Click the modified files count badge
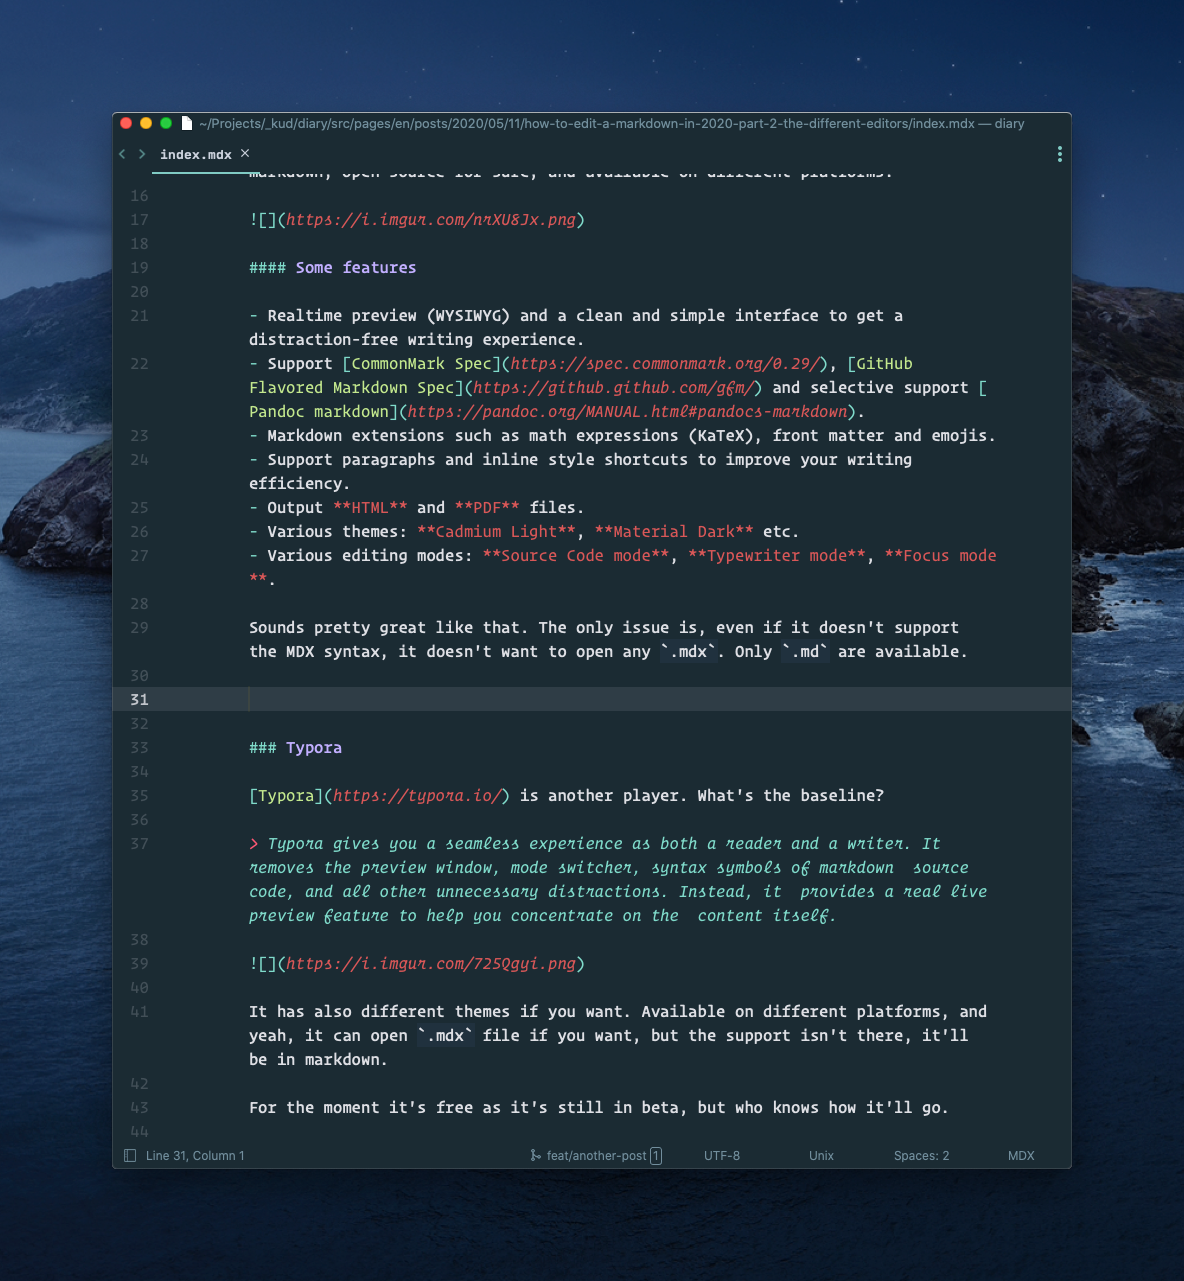The height and width of the screenshot is (1281, 1184). pyautogui.click(x=656, y=1155)
